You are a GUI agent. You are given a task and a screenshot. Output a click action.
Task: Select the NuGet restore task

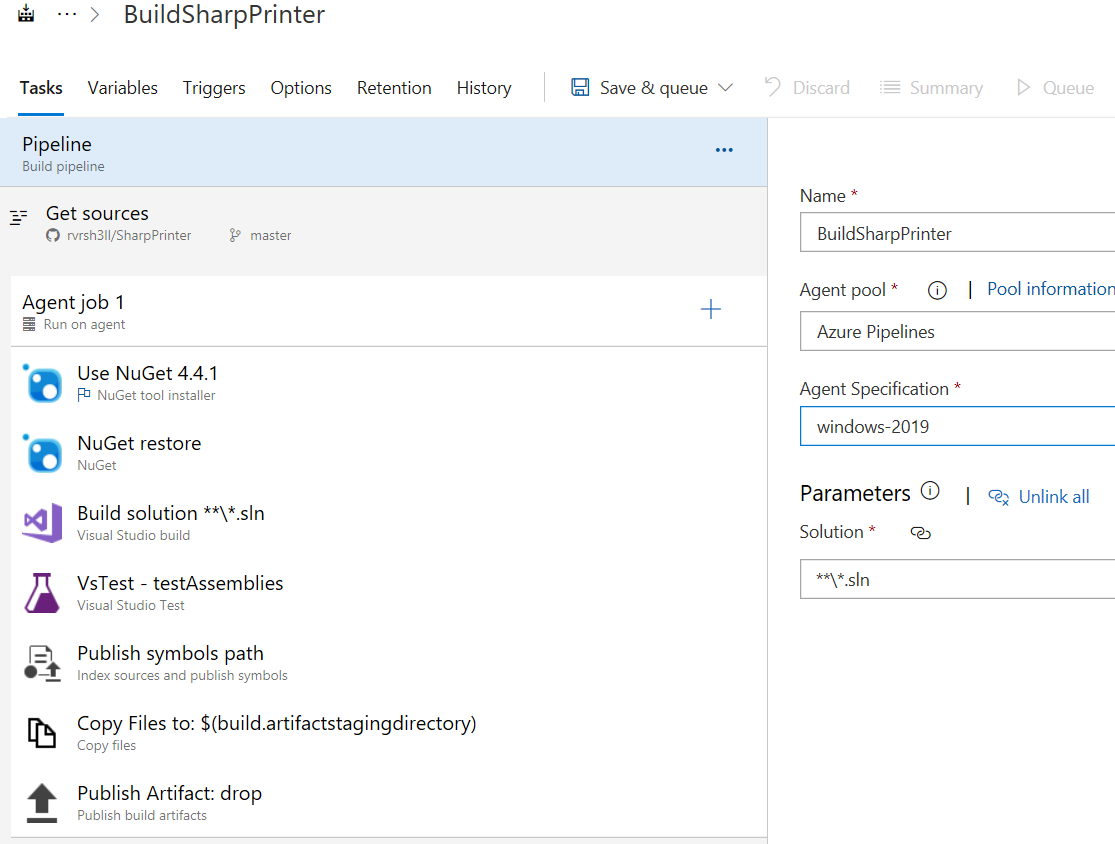[389, 452]
